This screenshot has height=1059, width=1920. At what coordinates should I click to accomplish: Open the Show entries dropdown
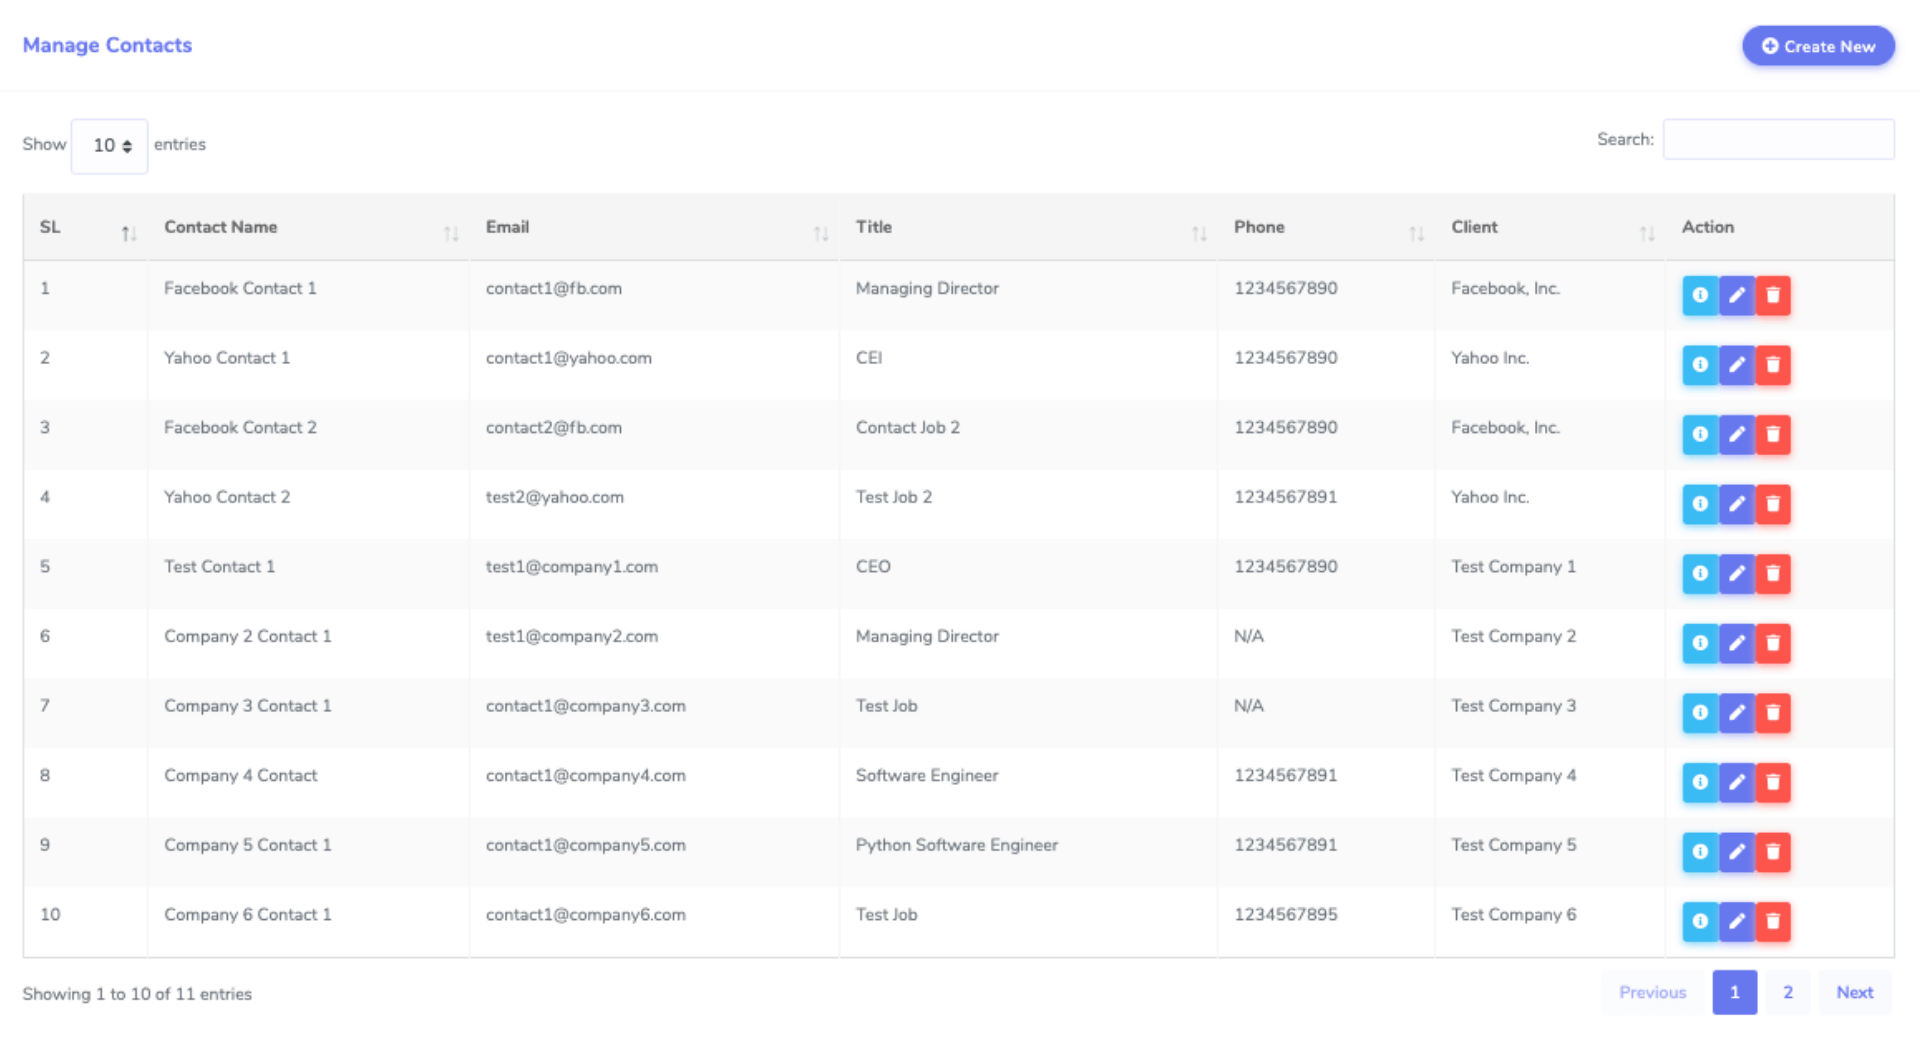point(109,145)
